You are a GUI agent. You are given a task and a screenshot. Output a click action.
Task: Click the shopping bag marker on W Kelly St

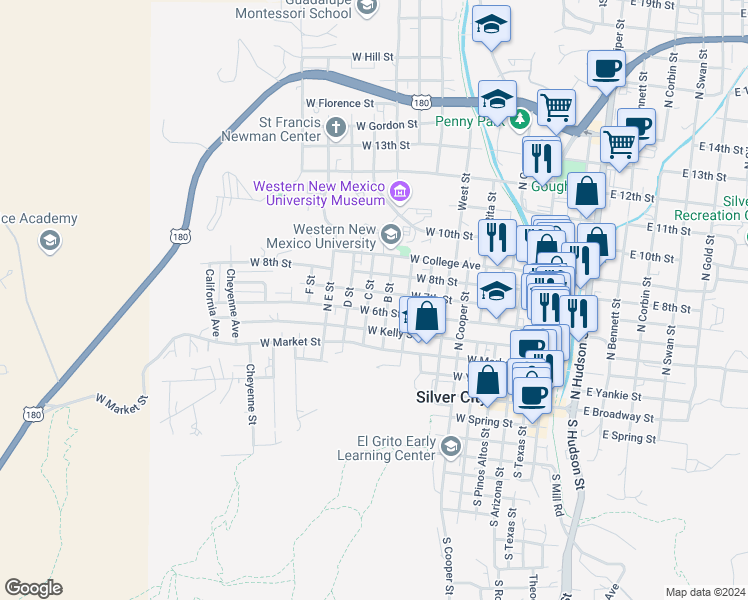[426, 316]
